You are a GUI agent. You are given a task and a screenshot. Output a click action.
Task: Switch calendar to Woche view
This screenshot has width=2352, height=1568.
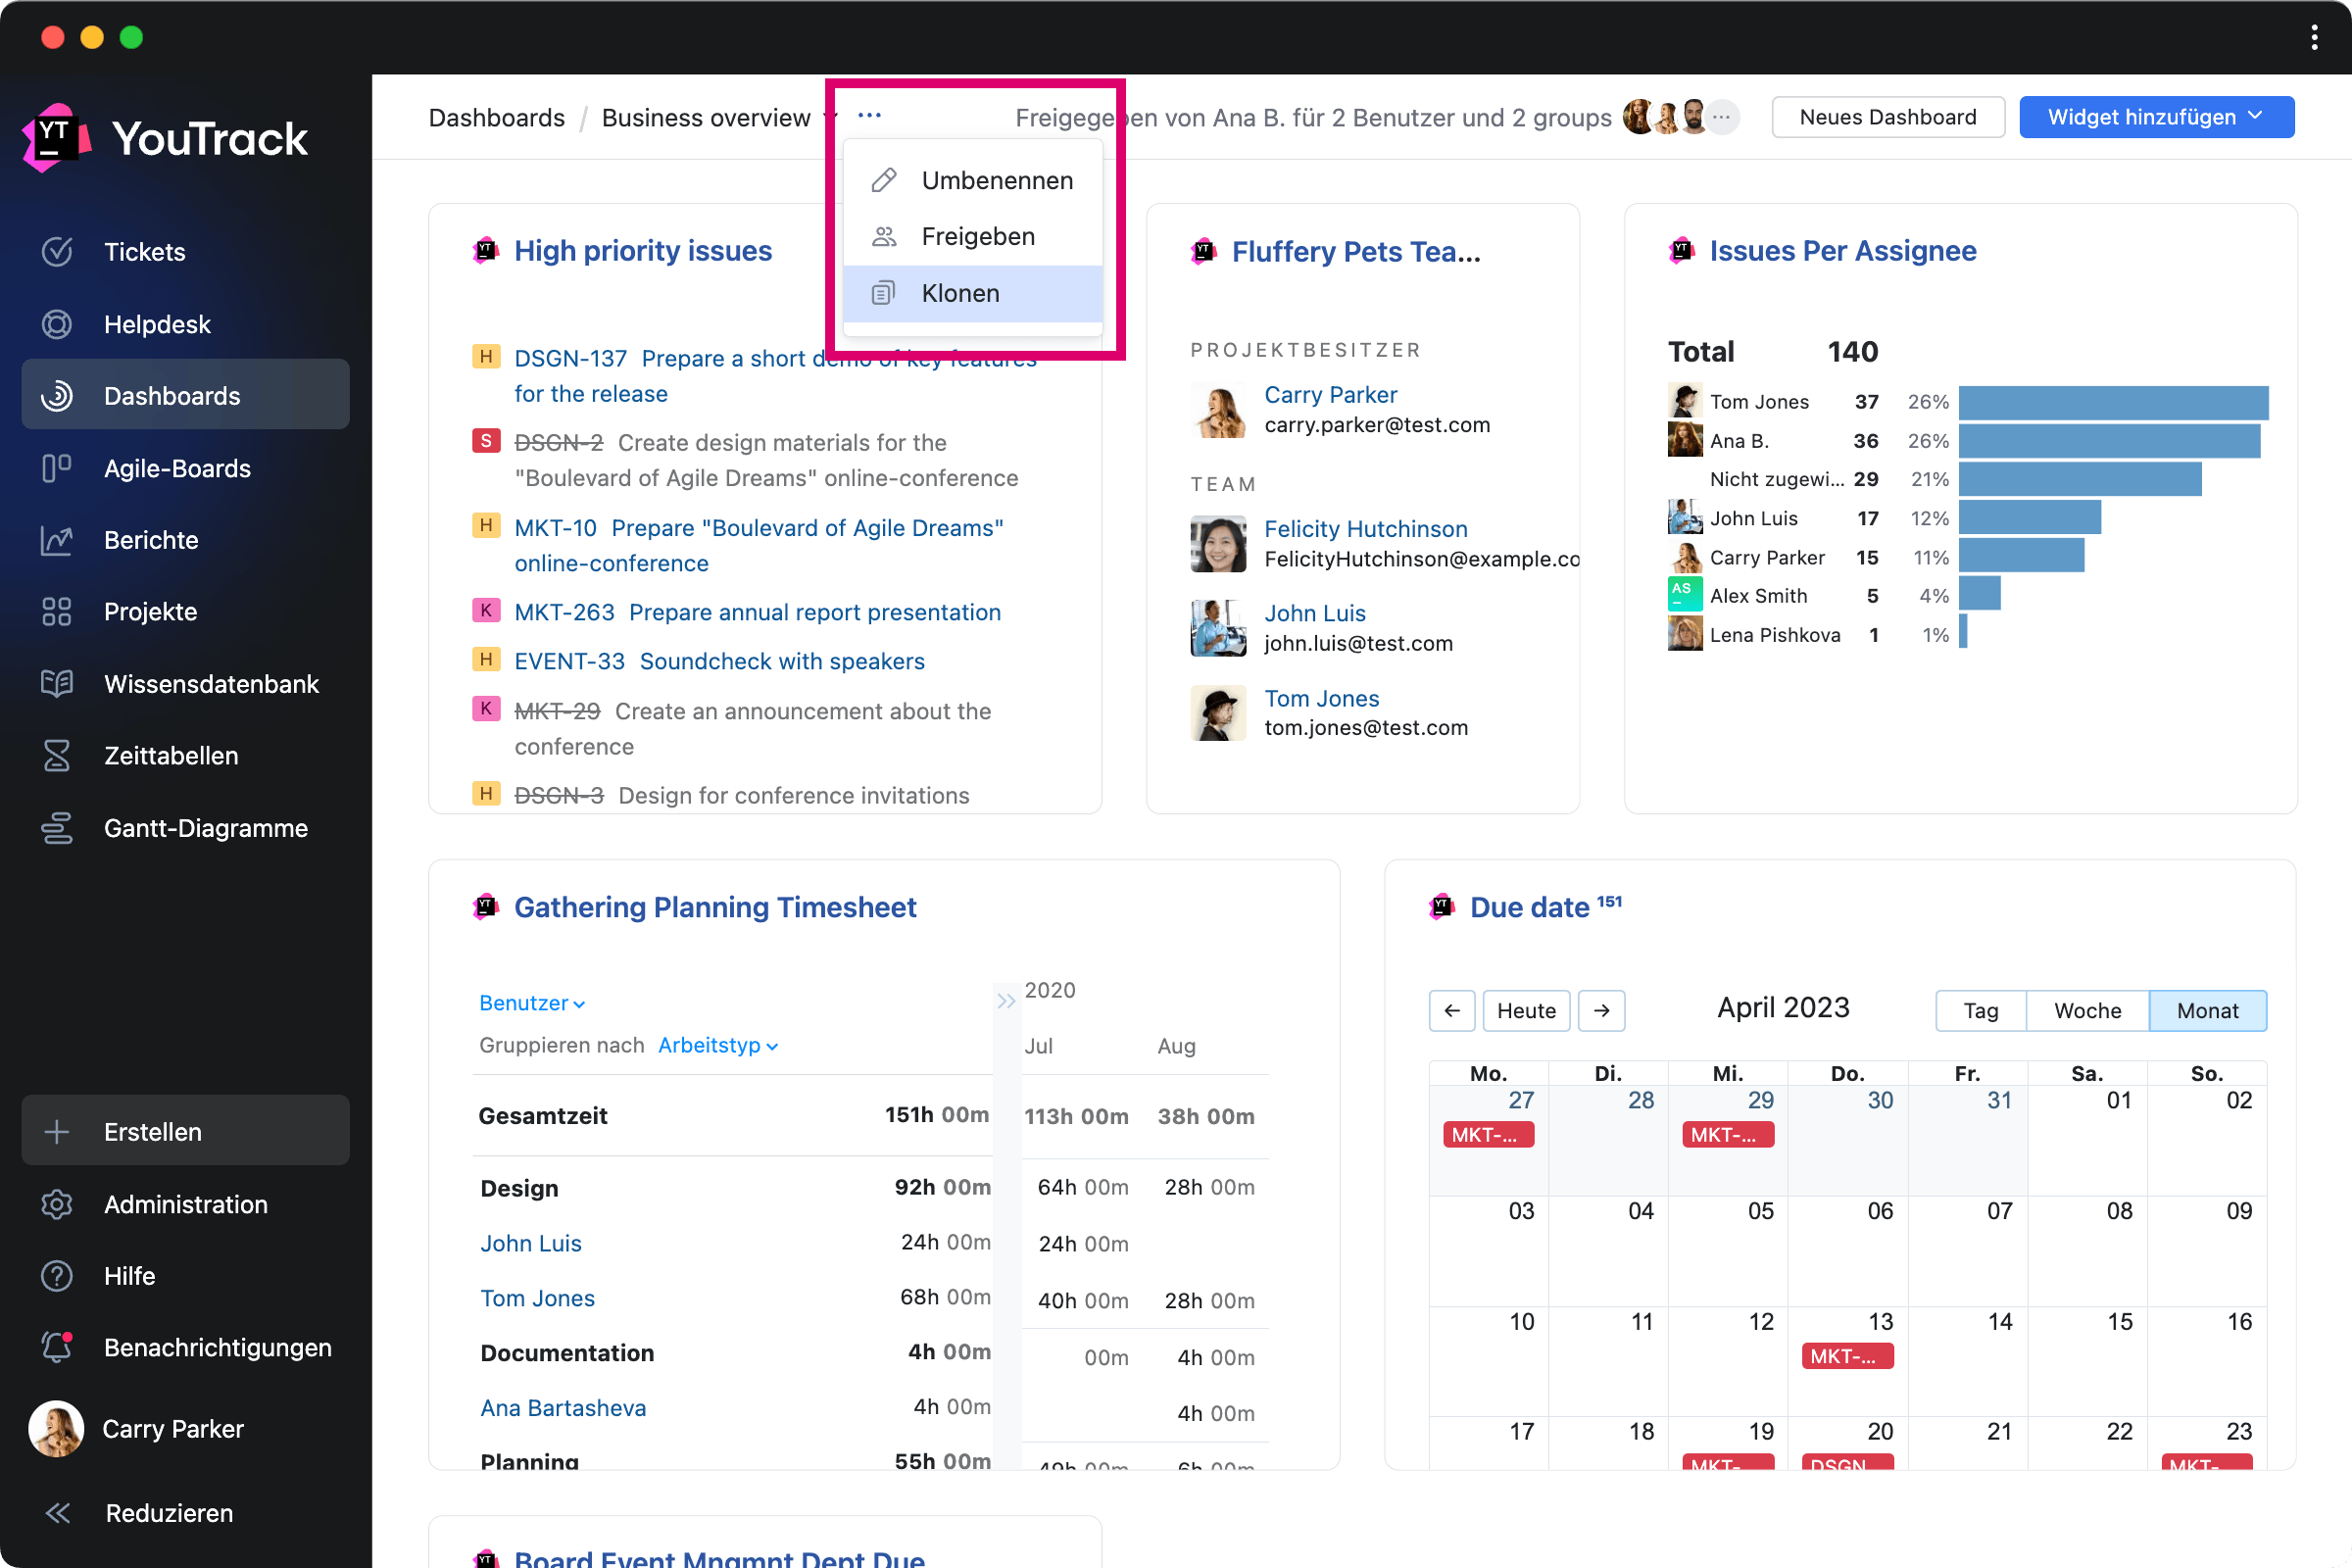coord(2087,1010)
